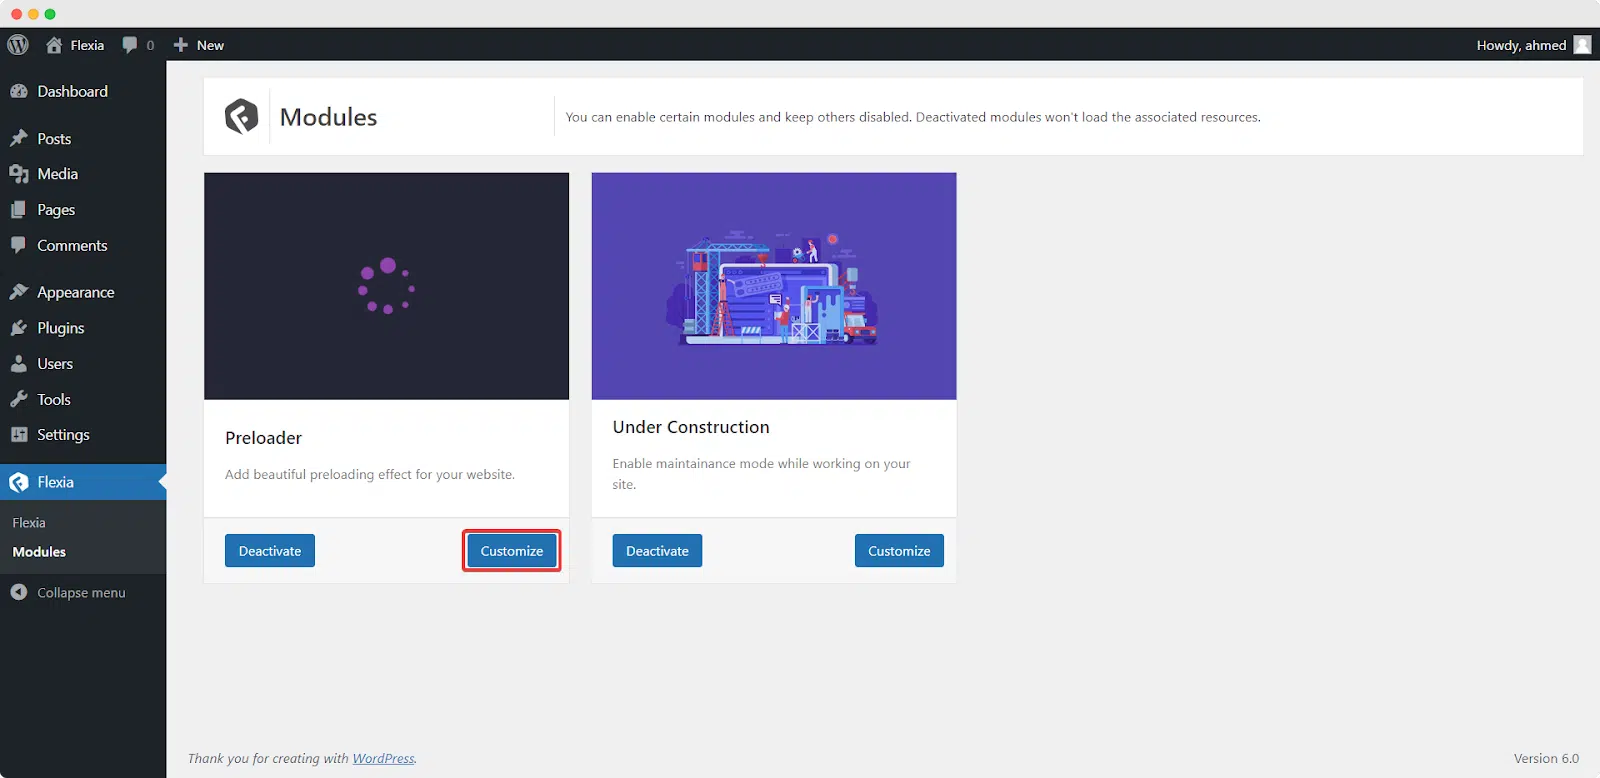Click the Flexia home icon in admin bar
The image size is (1600, 778).
(x=54, y=45)
